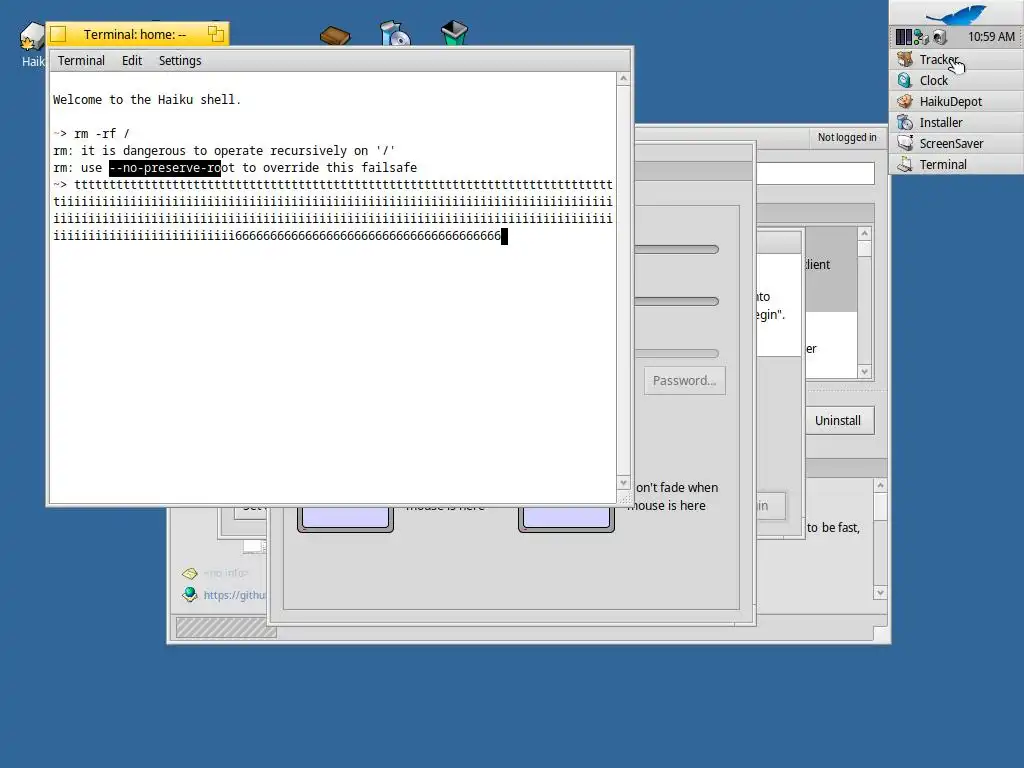Click Terminal scrollbar up arrow

623,78
